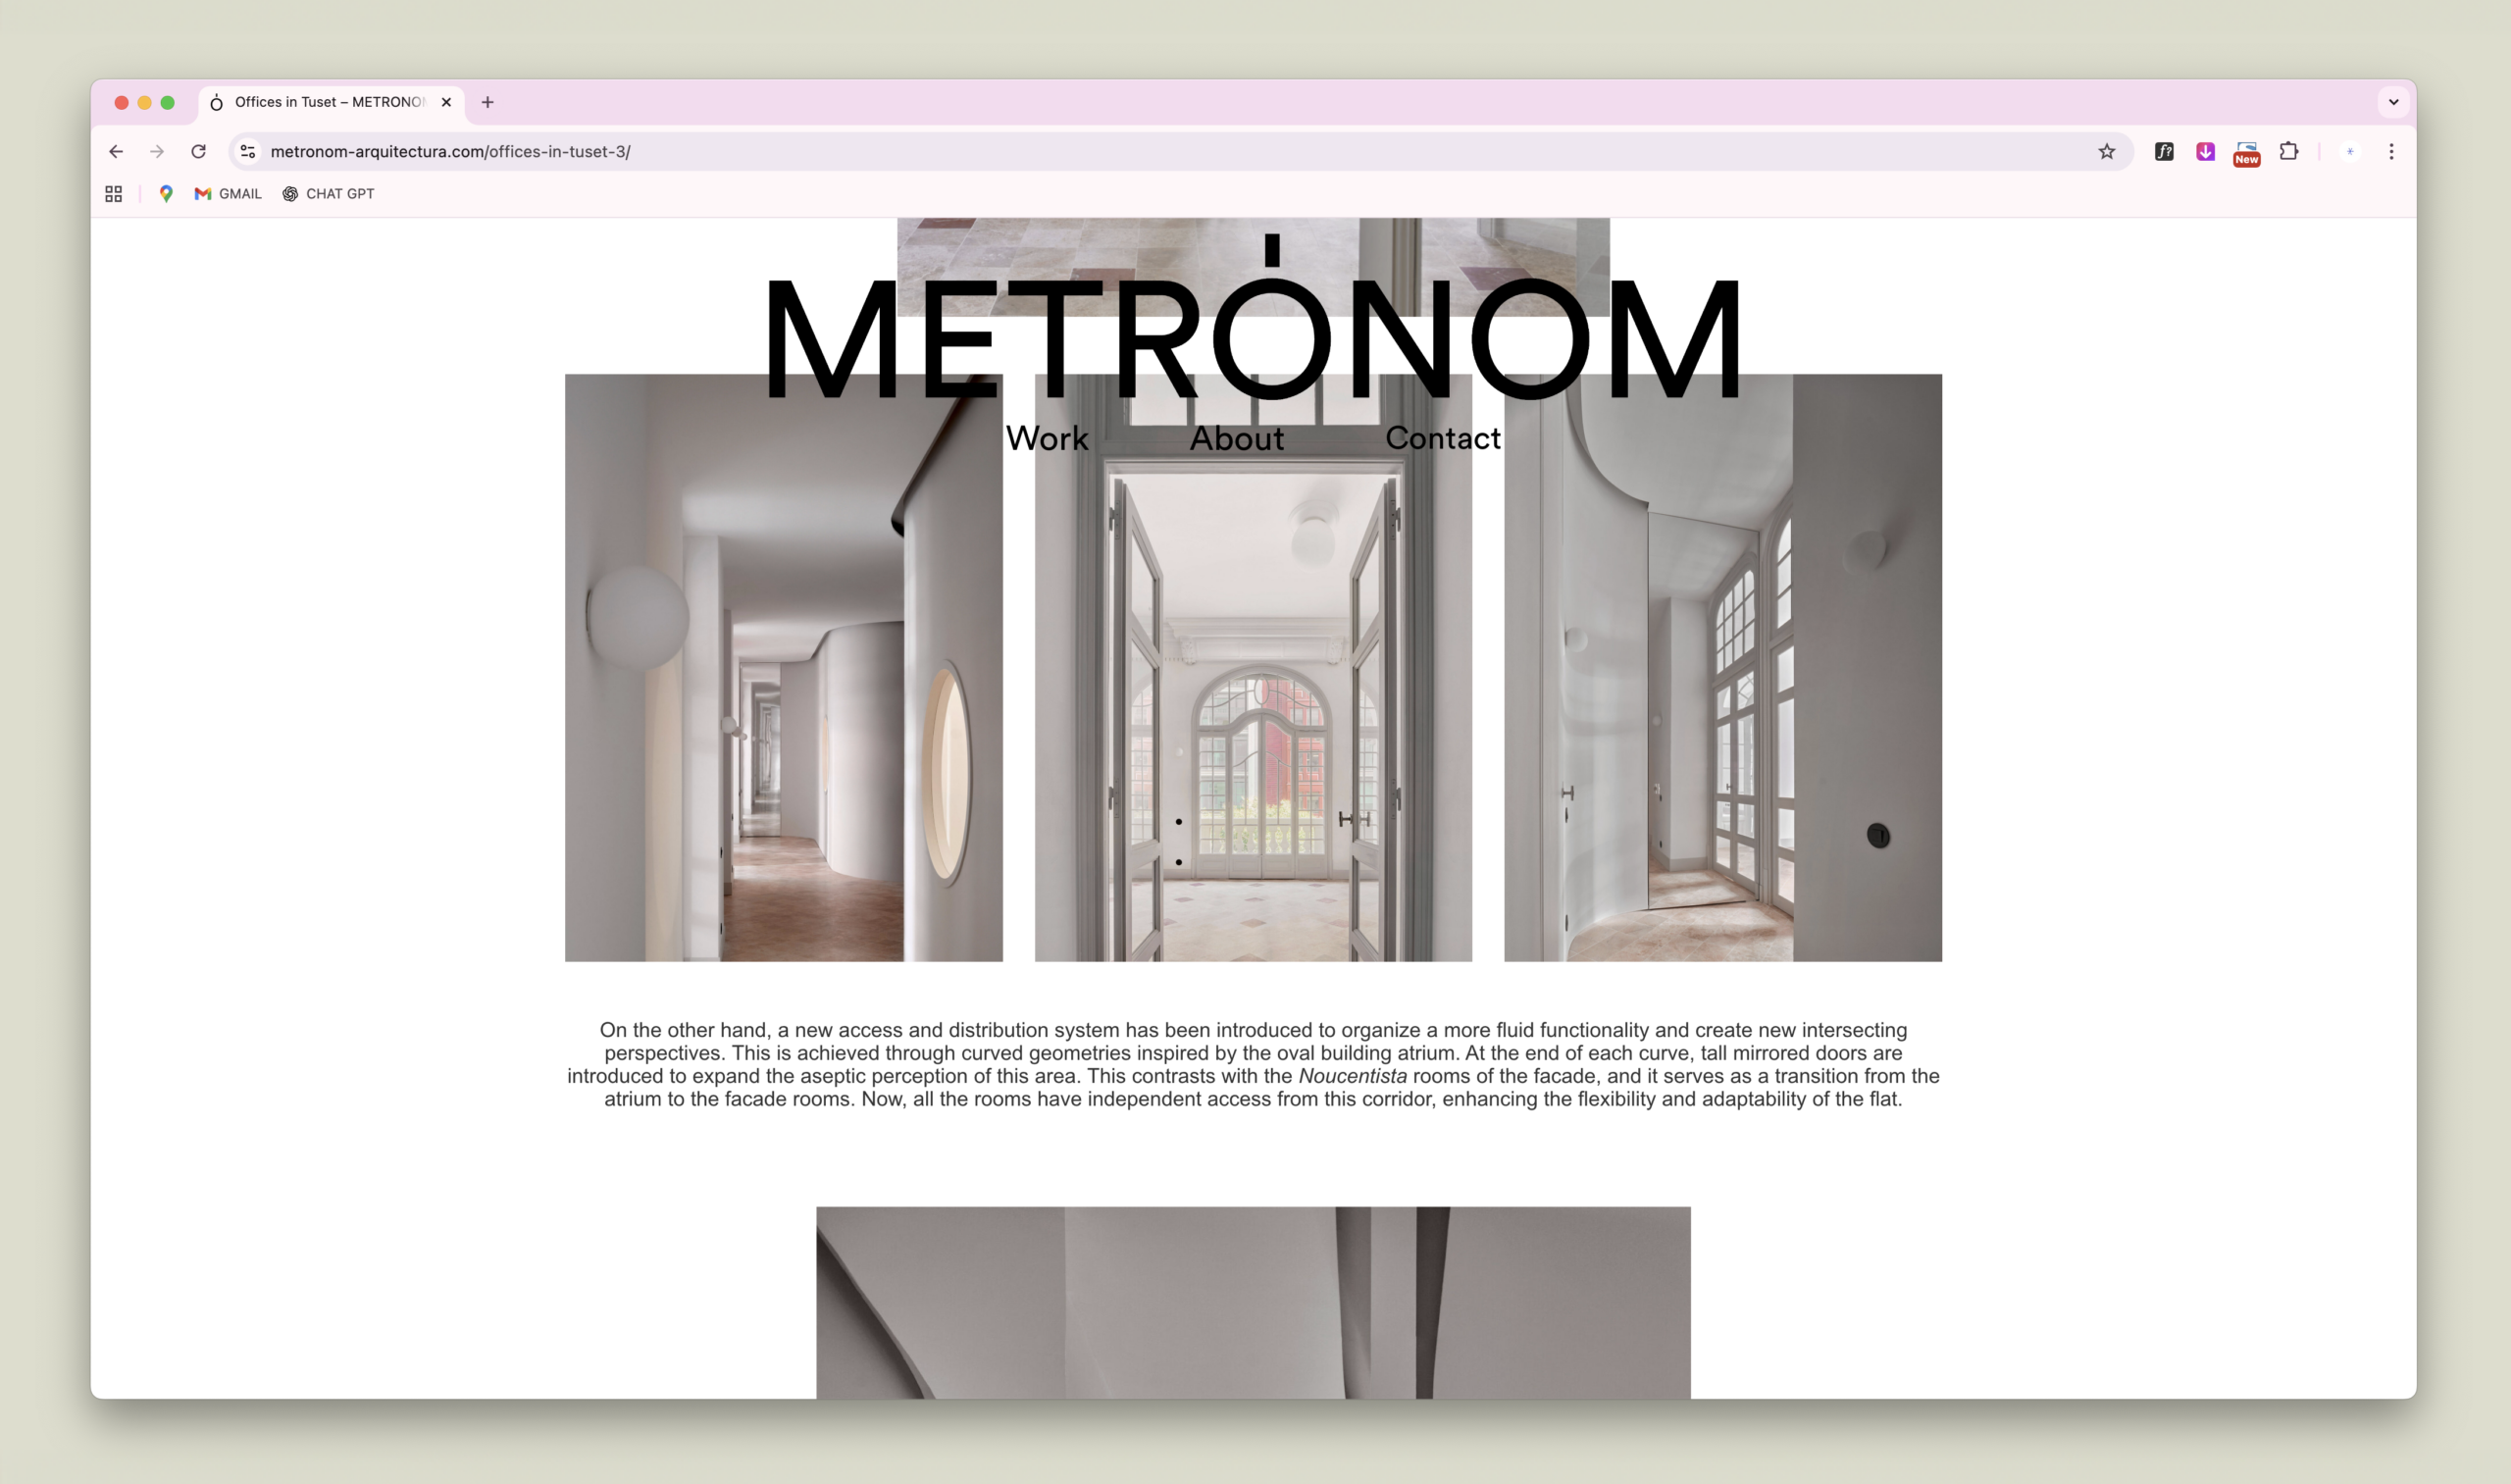Open the Google Maps bookmark
The width and height of the screenshot is (2511, 1484).
tap(166, 193)
